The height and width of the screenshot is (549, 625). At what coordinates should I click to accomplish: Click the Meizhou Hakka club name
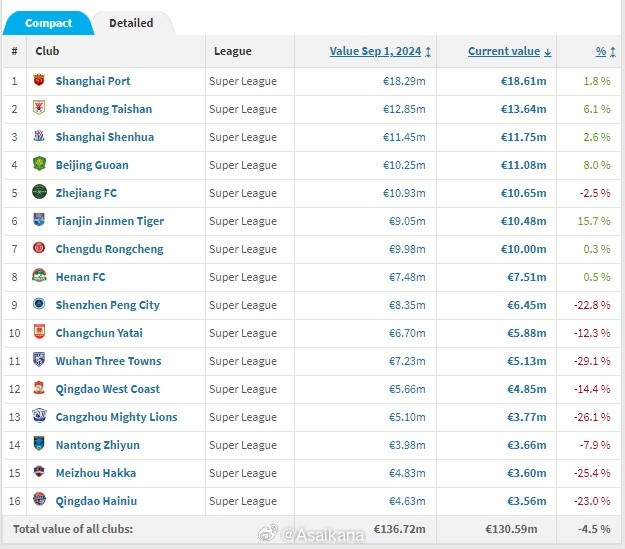96,473
